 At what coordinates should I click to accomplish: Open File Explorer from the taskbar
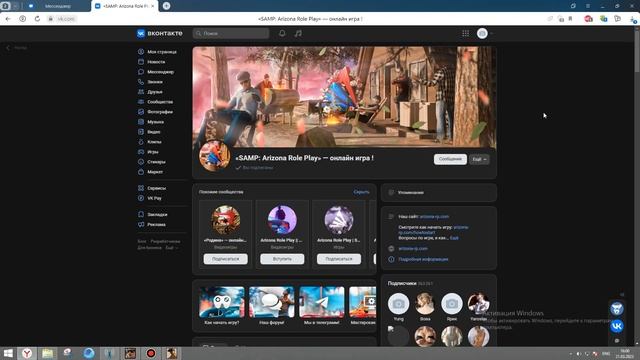pos(47,353)
